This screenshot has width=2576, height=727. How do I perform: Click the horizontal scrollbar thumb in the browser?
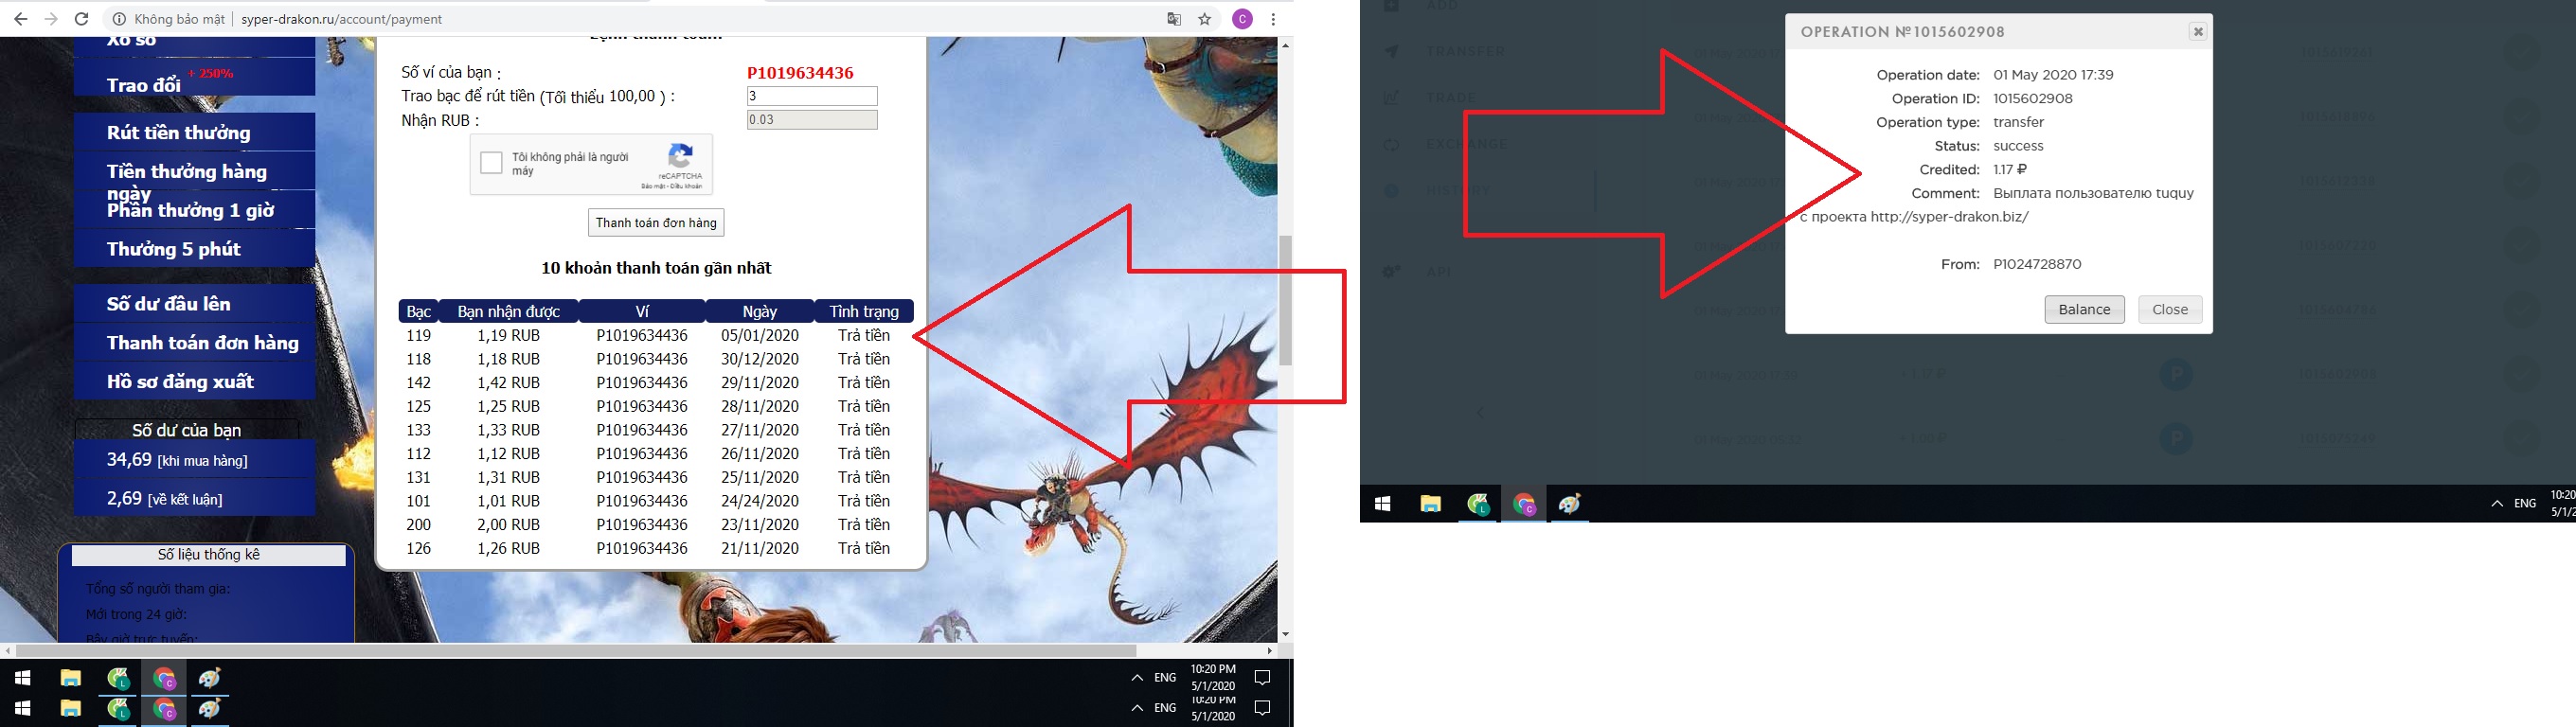(576, 650)
